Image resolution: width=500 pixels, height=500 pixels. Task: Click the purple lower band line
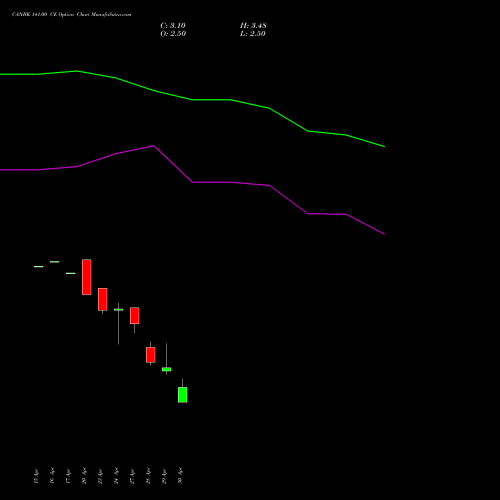192,182
